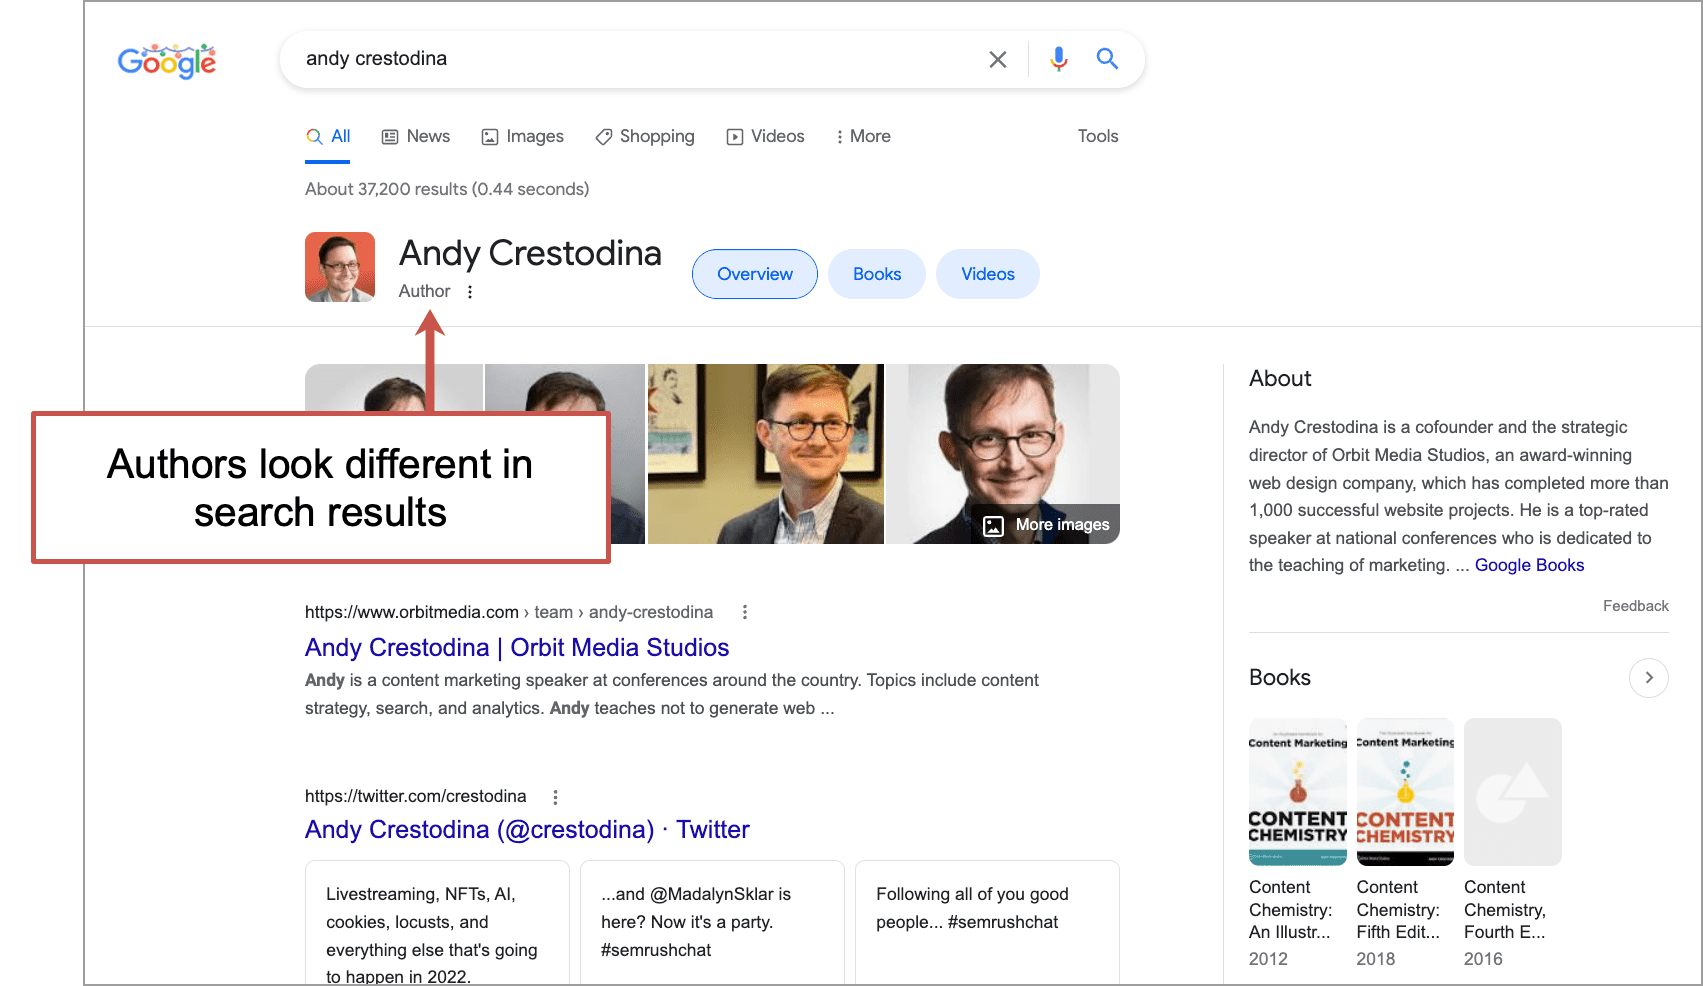Click twitter.com/crestodina URL text

(416, 796)
